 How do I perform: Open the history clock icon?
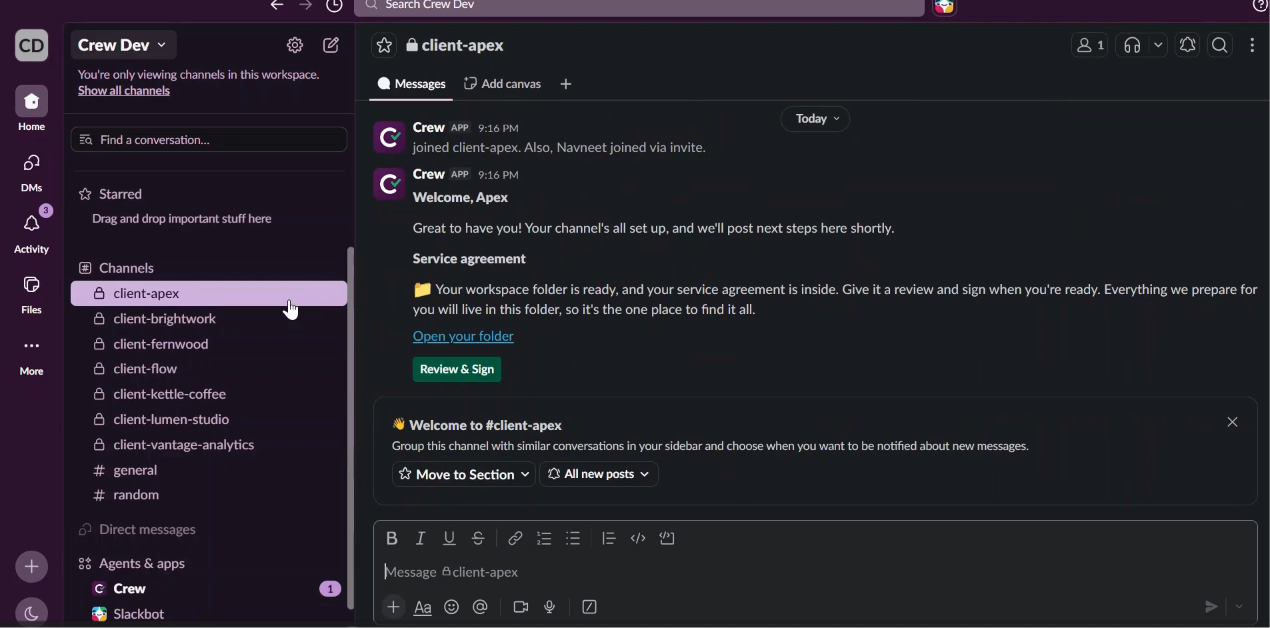click(335, 5)
